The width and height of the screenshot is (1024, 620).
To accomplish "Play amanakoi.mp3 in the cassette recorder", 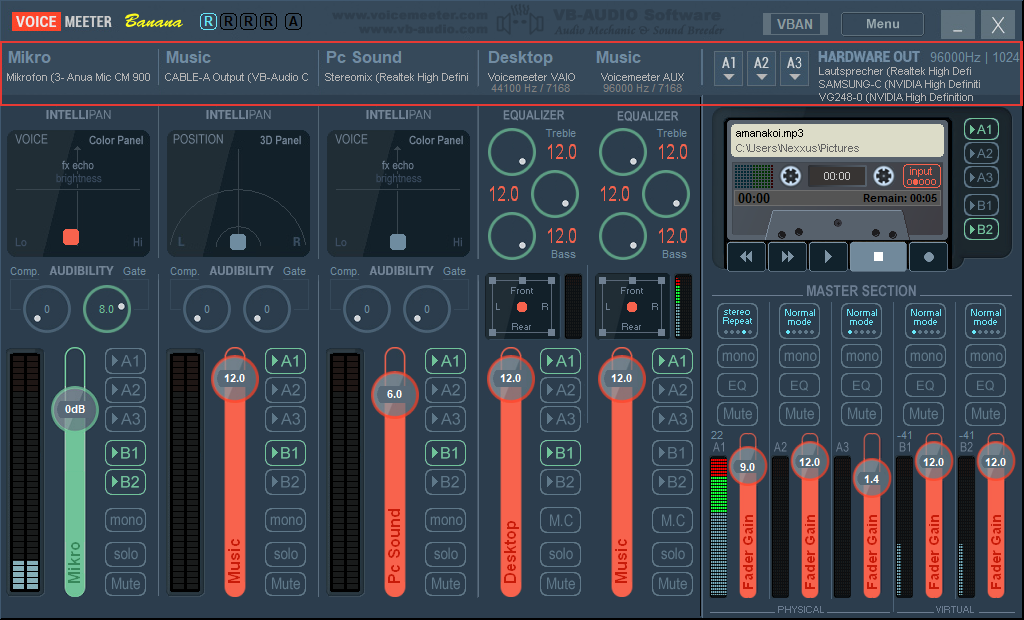I will pyautogui.click(x=828, y=257).
